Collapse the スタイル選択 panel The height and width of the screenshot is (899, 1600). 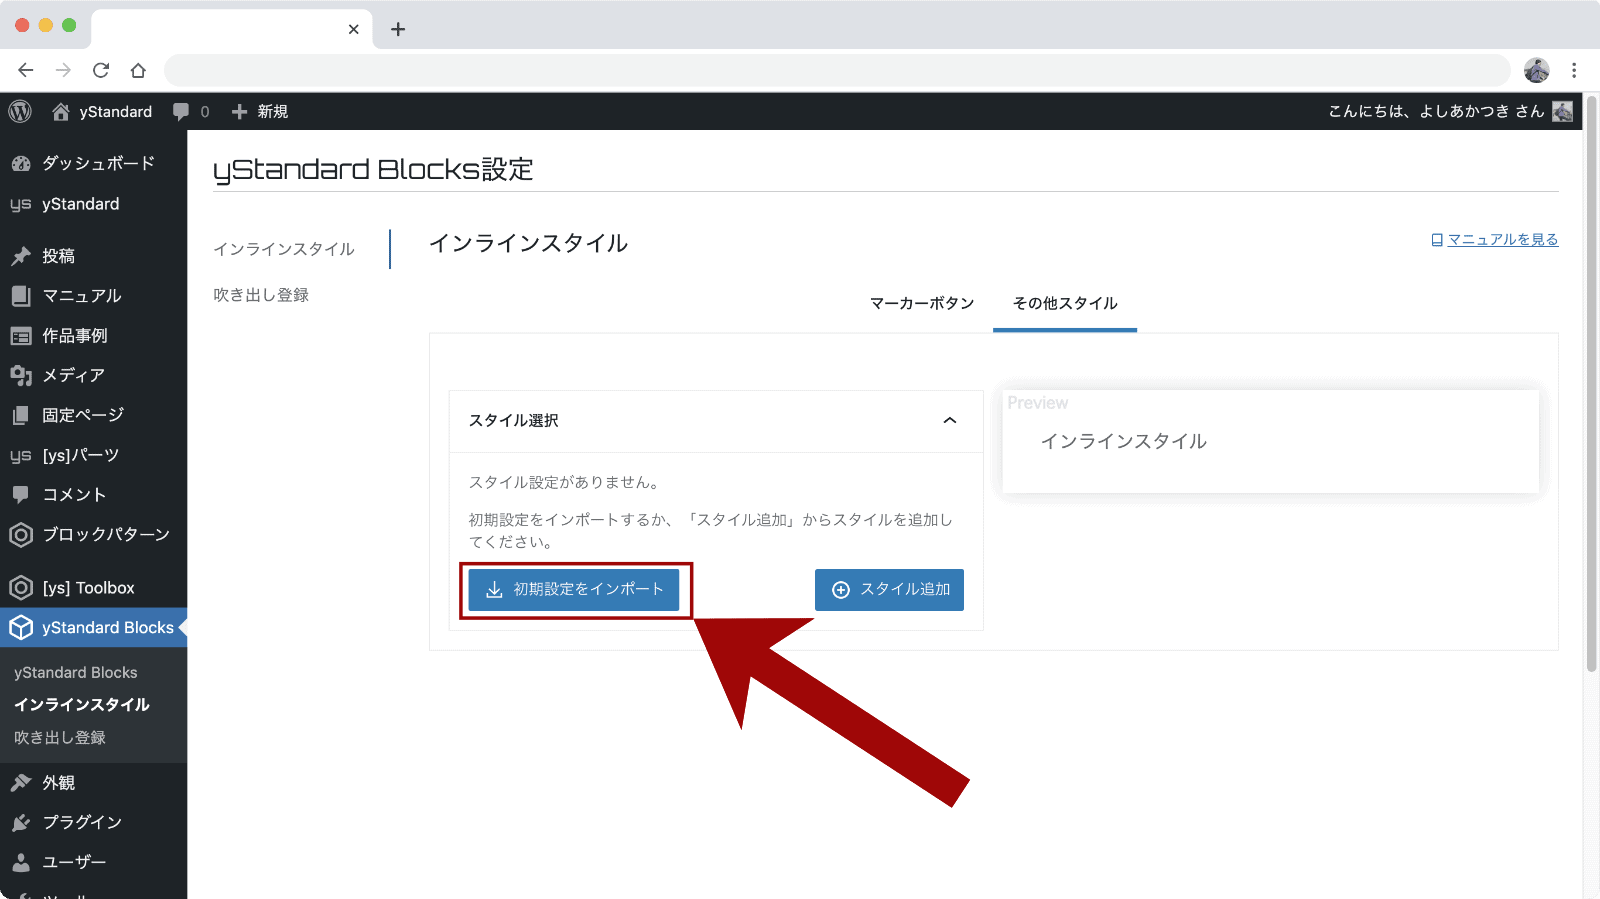coord(950,420)
